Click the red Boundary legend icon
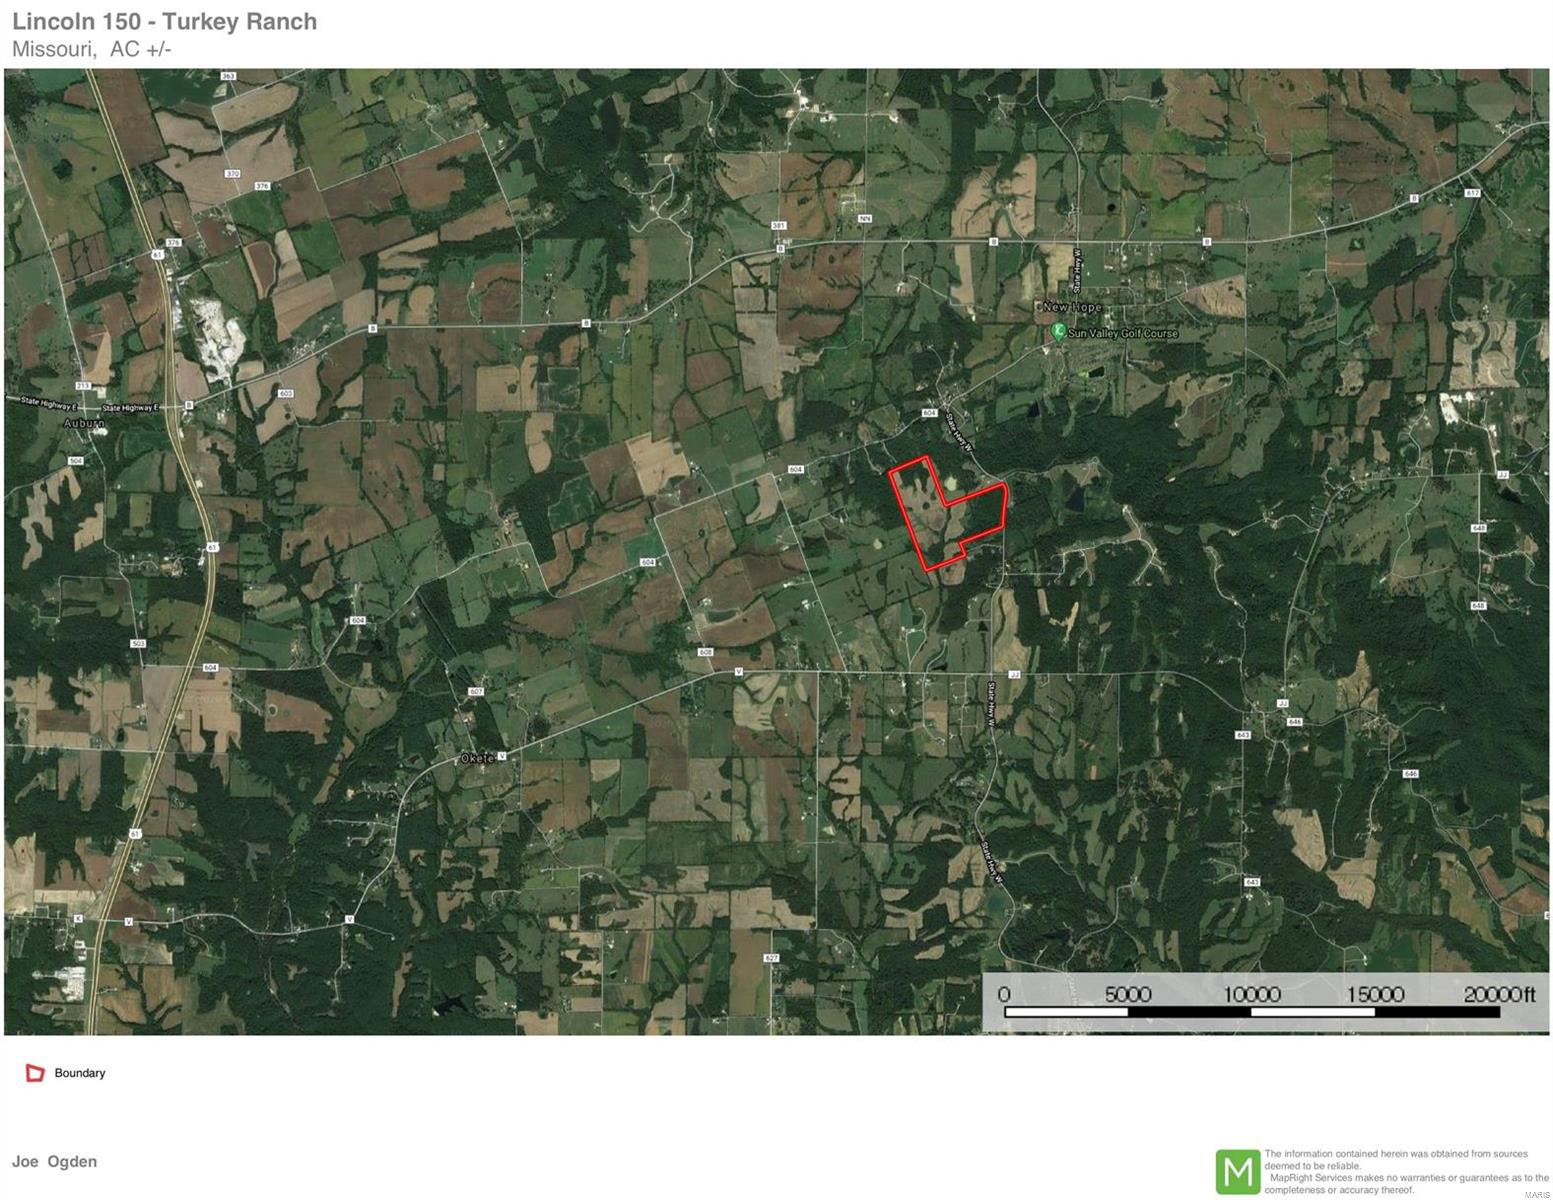 pos(35,1073)
